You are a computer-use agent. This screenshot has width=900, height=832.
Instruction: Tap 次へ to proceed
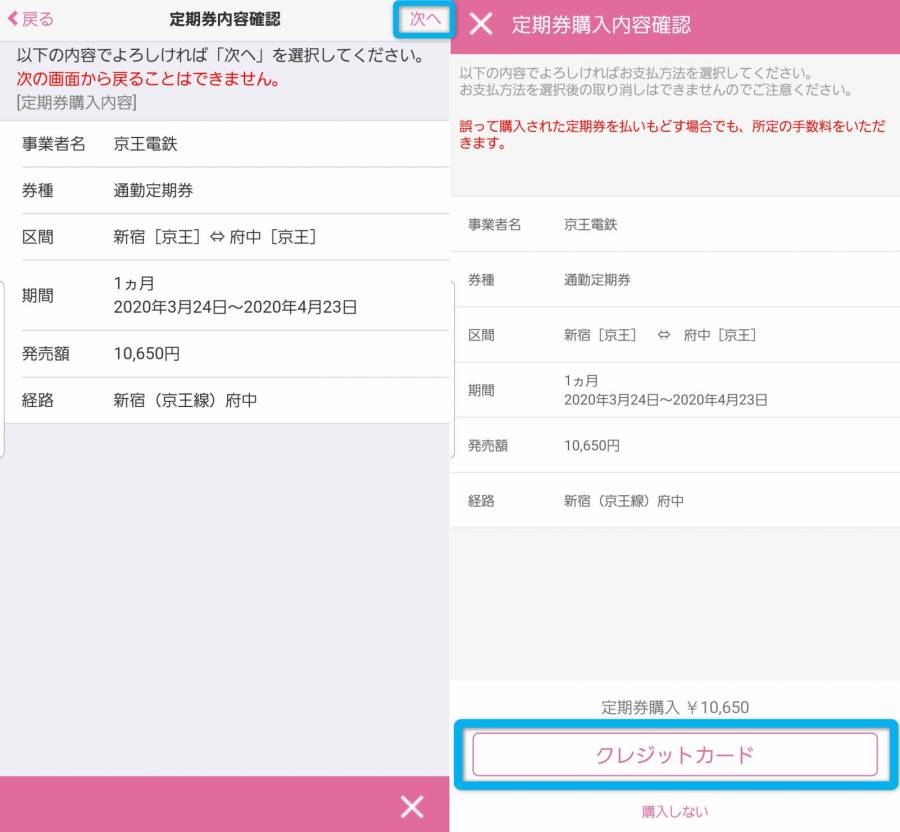pyautogui.click(x=425, y=19)
